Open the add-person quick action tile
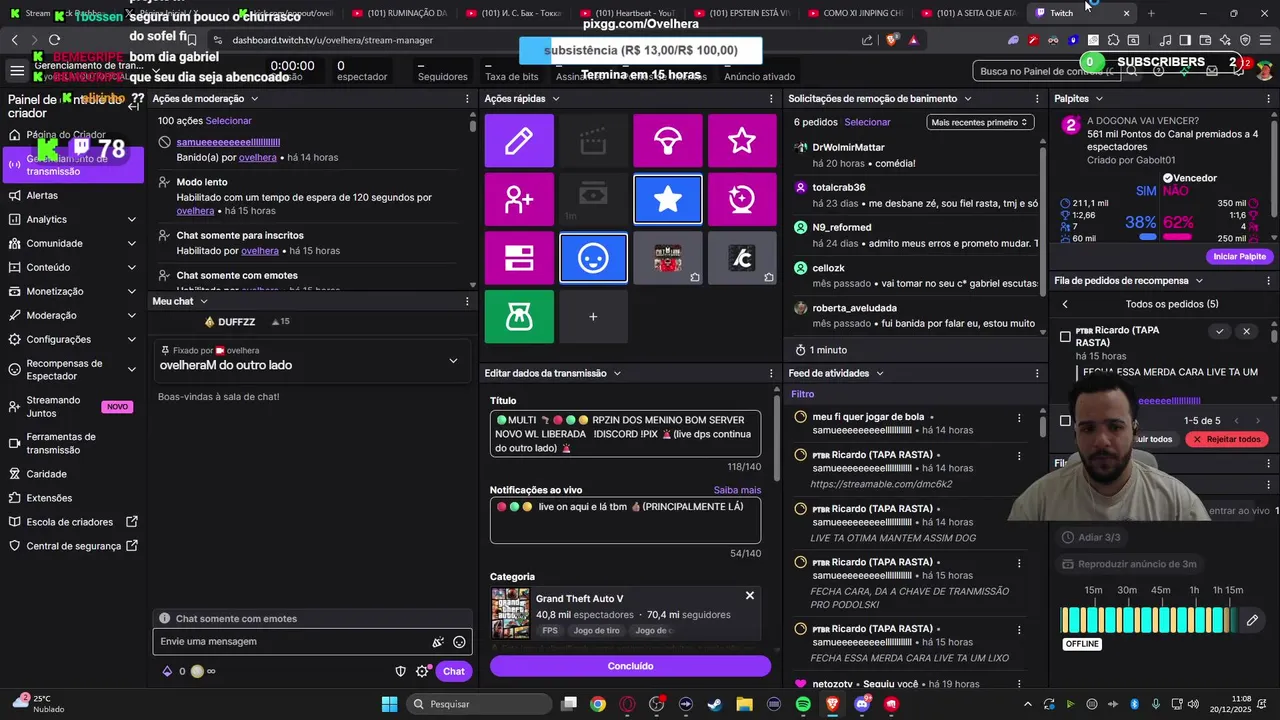1280x720 pixels. (x=519, y=199)
